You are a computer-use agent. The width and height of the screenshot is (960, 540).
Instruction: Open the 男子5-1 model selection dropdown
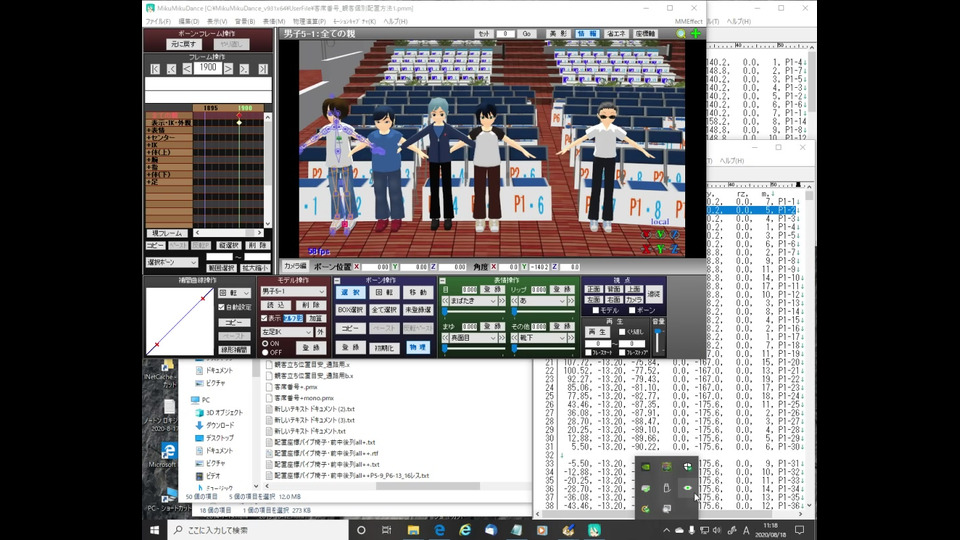293,292
